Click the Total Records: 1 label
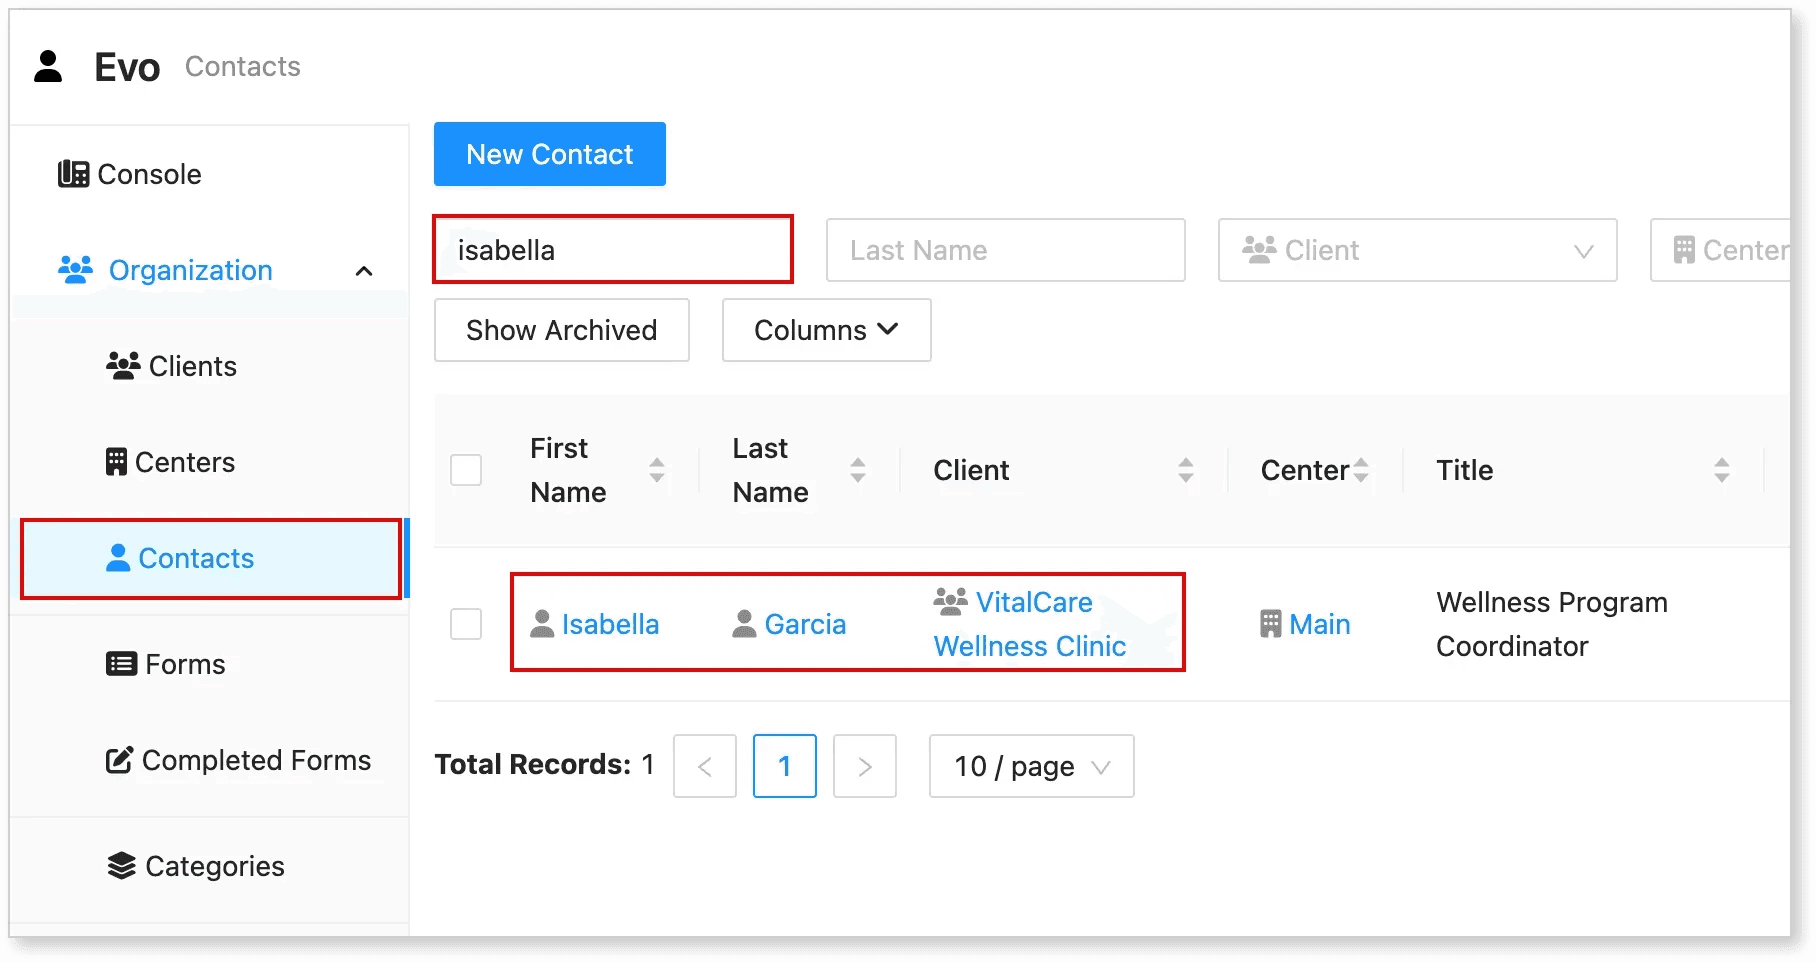The height and width of the screenshot is (962, 1816). pos(545,765)
